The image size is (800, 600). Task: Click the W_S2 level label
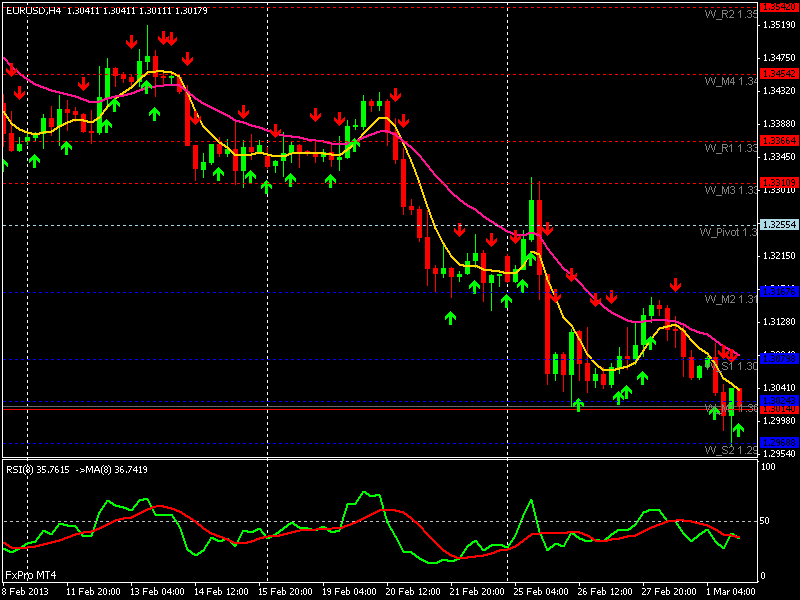pyautogui.click(x=731, y=450)
